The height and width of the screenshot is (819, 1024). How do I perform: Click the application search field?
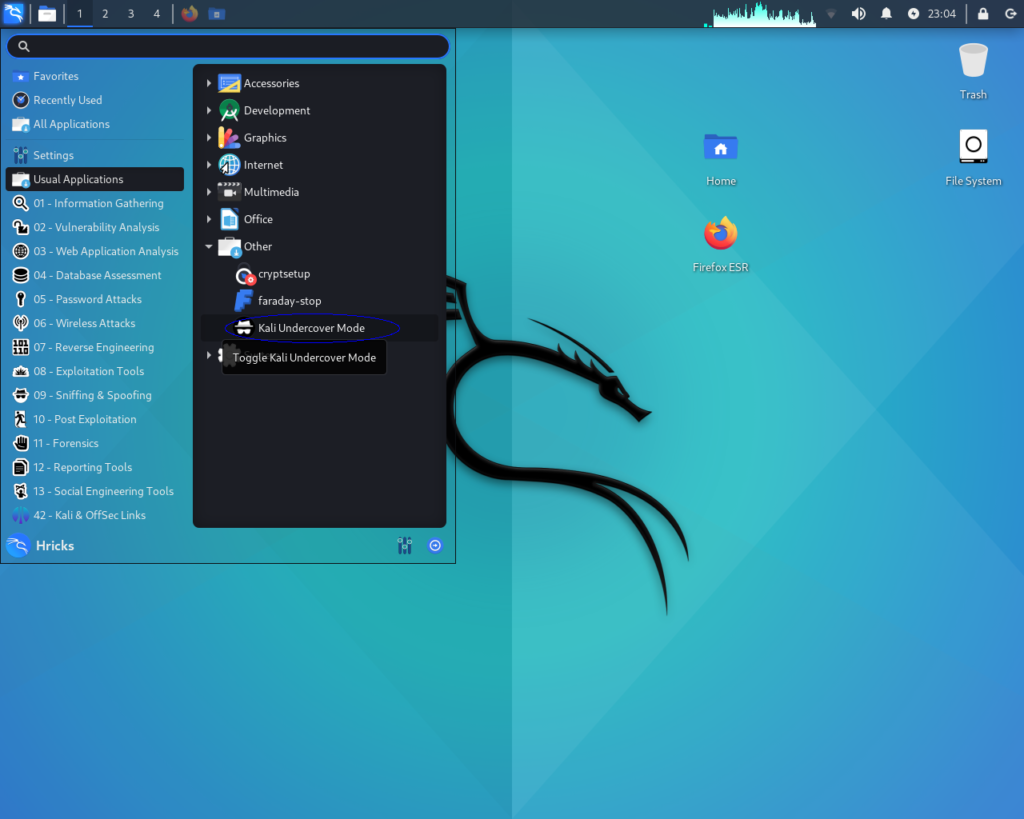click(x=228, y=46)
